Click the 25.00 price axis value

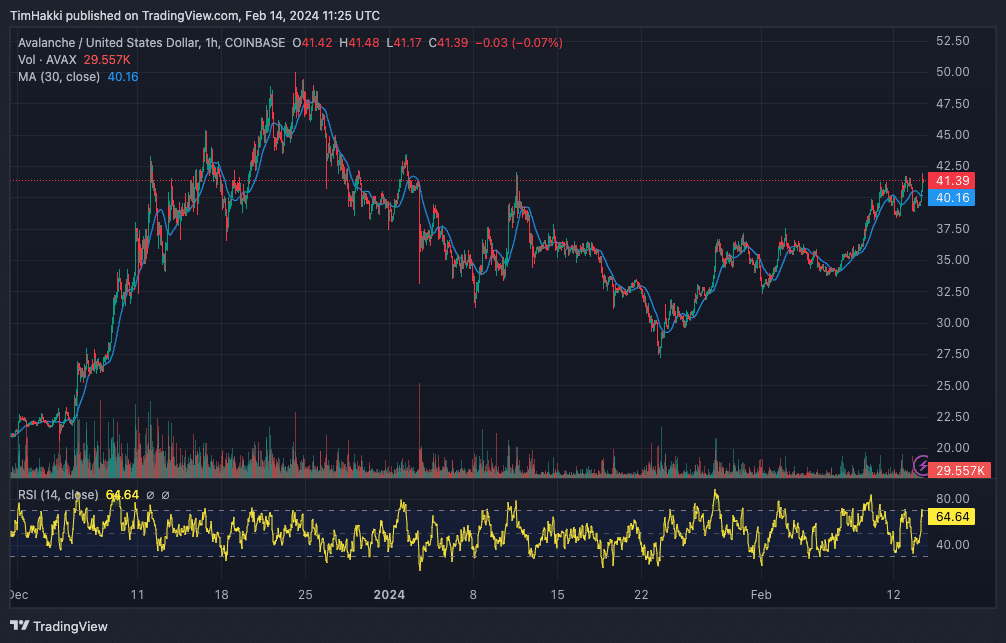(x=952, y=386)
